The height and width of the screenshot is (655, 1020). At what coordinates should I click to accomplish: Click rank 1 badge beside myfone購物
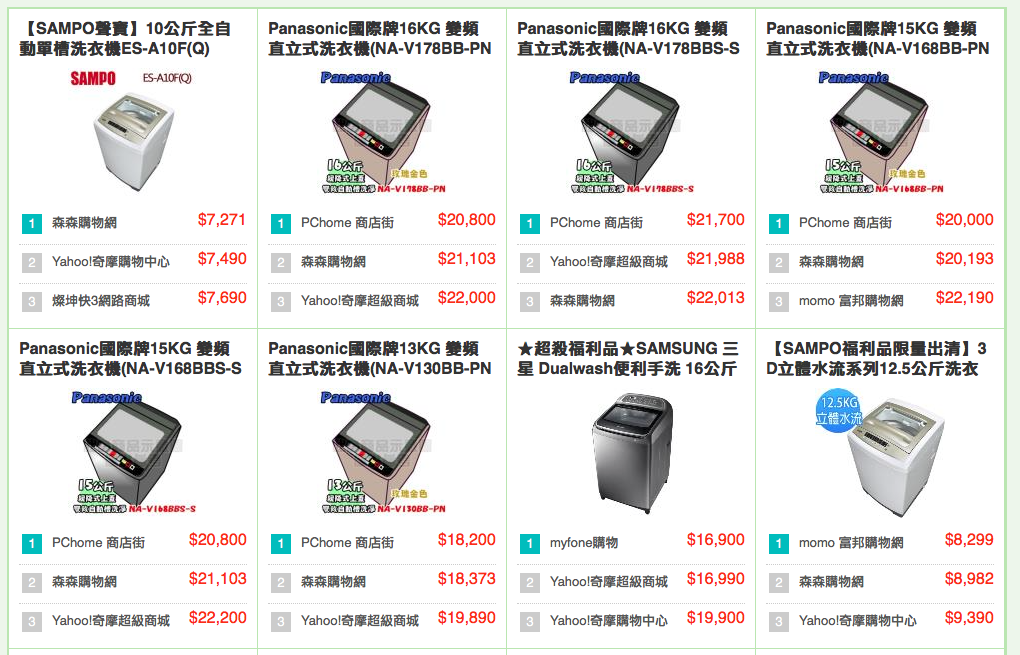point(530,544)
